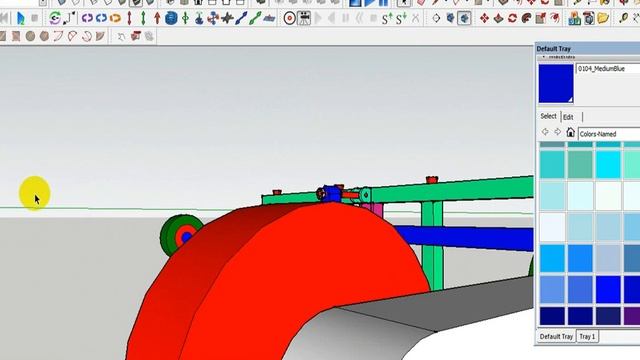Click the 0104_MediumBlue material name field
This screenshot has width=640, height=360.
click(608, 69)
